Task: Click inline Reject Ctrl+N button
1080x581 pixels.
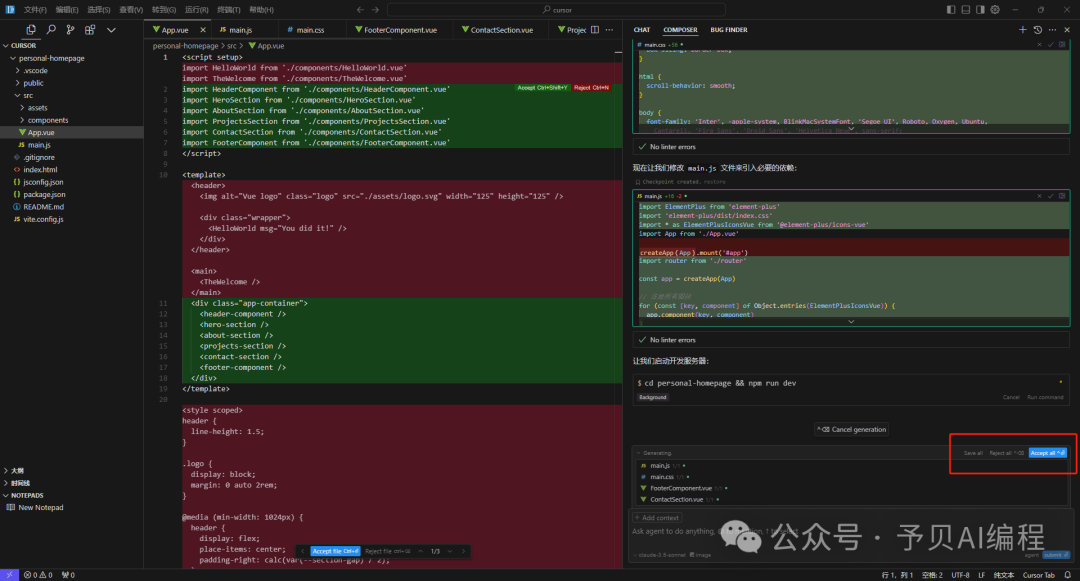Action: [591, 87]
